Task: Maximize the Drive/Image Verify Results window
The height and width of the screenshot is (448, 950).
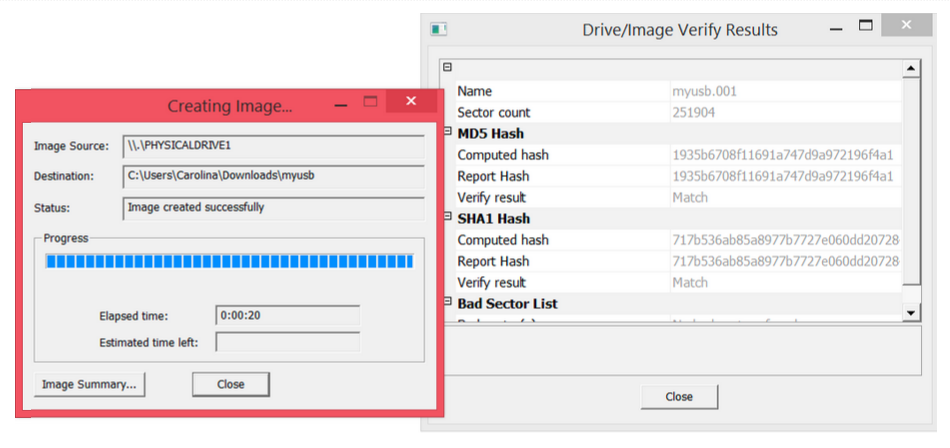Action: click(866, 26)
